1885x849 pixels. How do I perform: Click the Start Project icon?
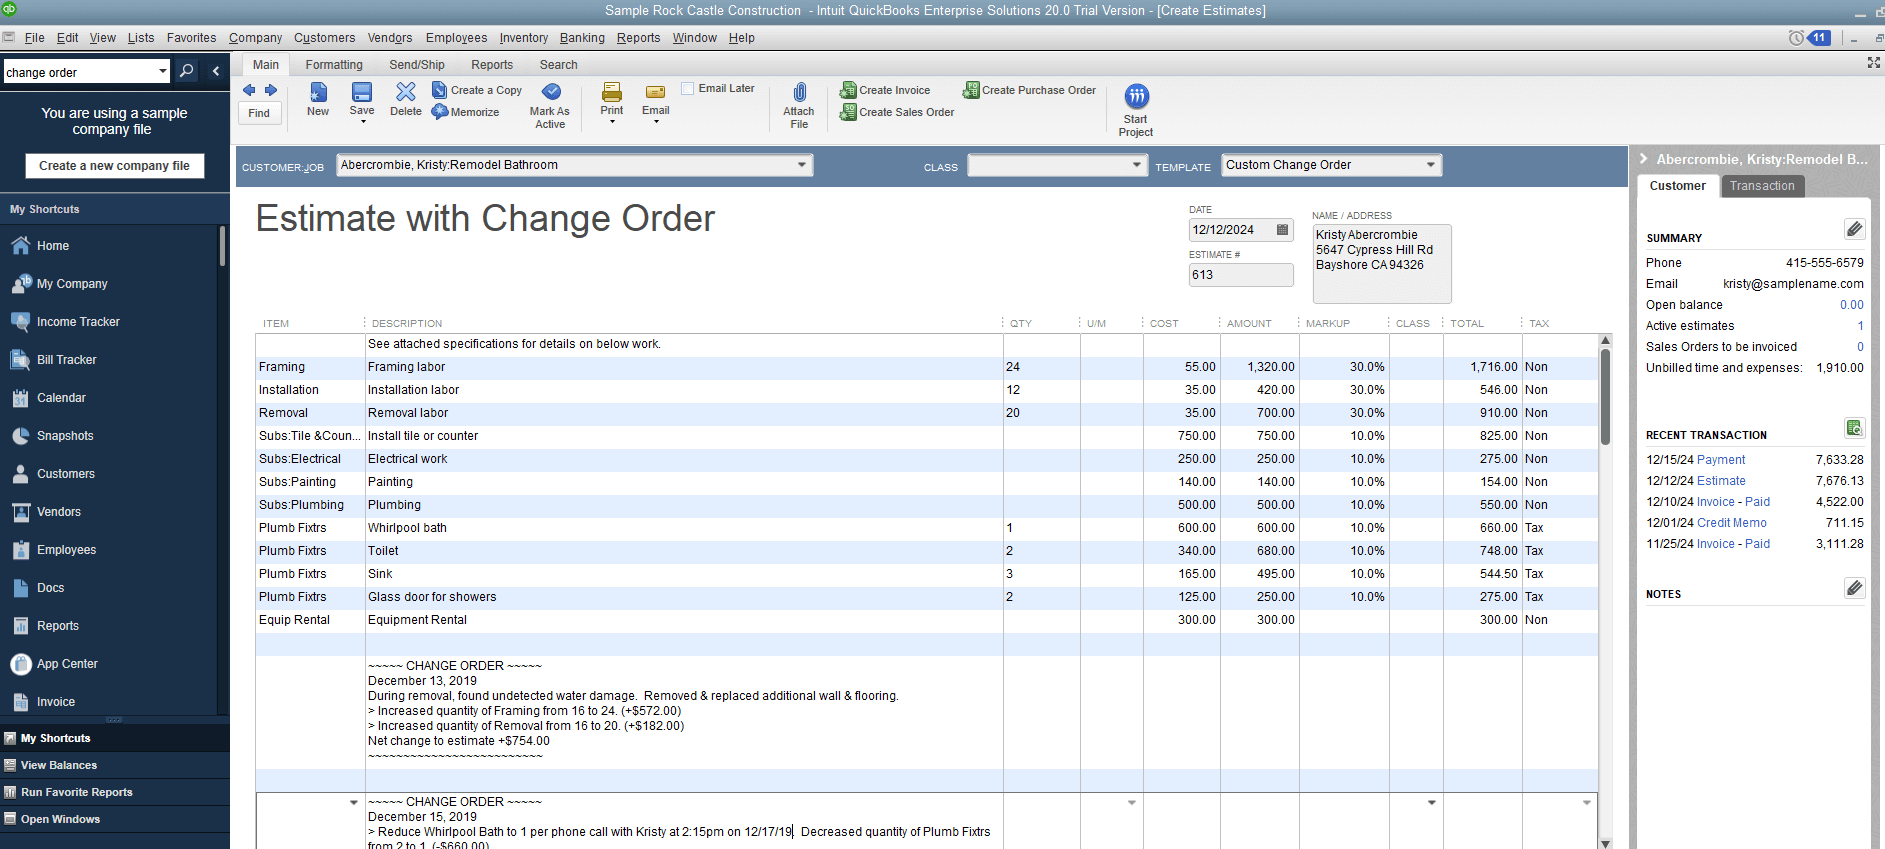(1136, 97)
